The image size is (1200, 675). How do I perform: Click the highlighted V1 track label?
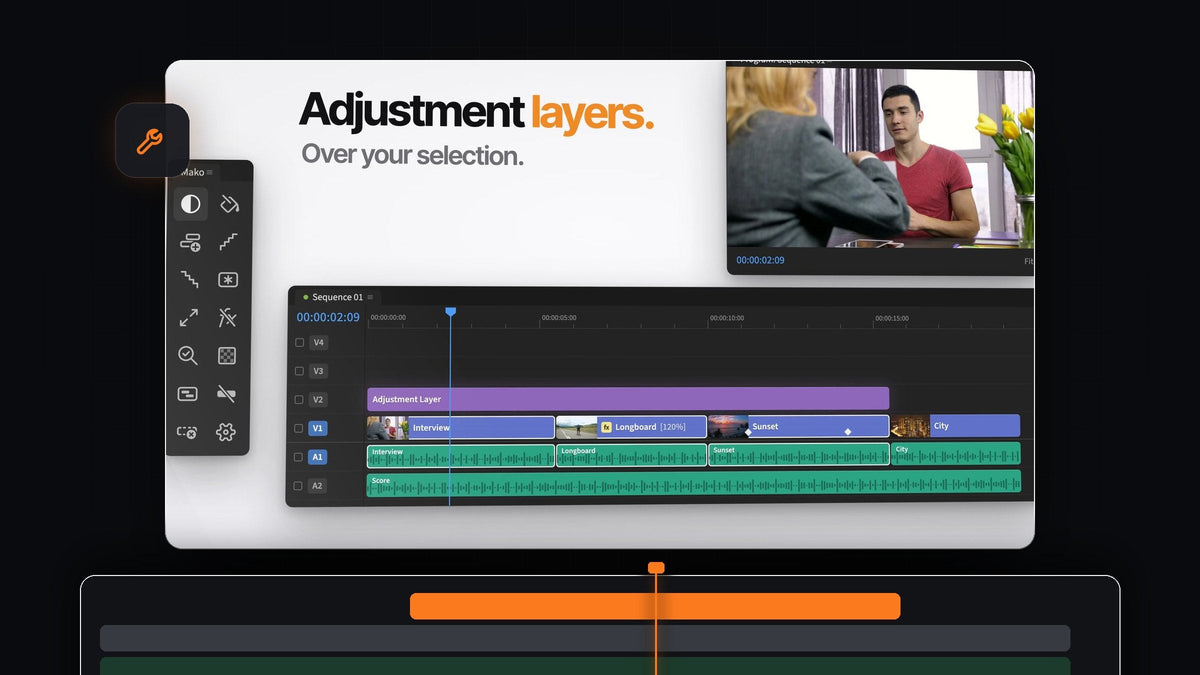point(318,428)
